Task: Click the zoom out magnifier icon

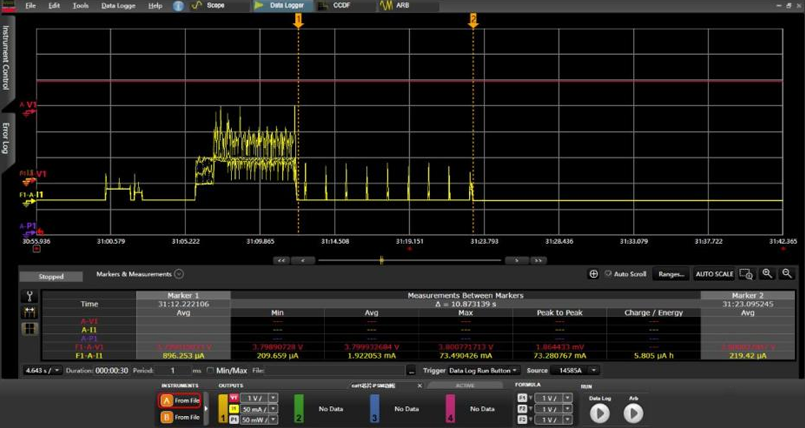Action: 787,274
